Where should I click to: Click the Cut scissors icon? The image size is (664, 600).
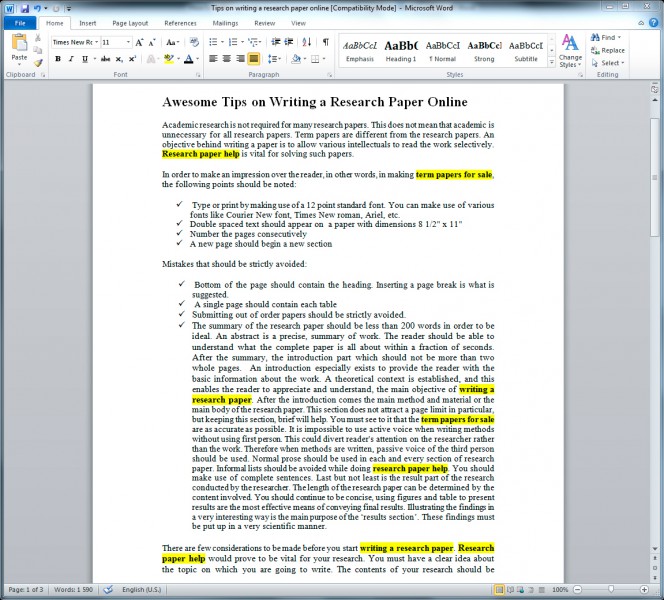(38, 38)
